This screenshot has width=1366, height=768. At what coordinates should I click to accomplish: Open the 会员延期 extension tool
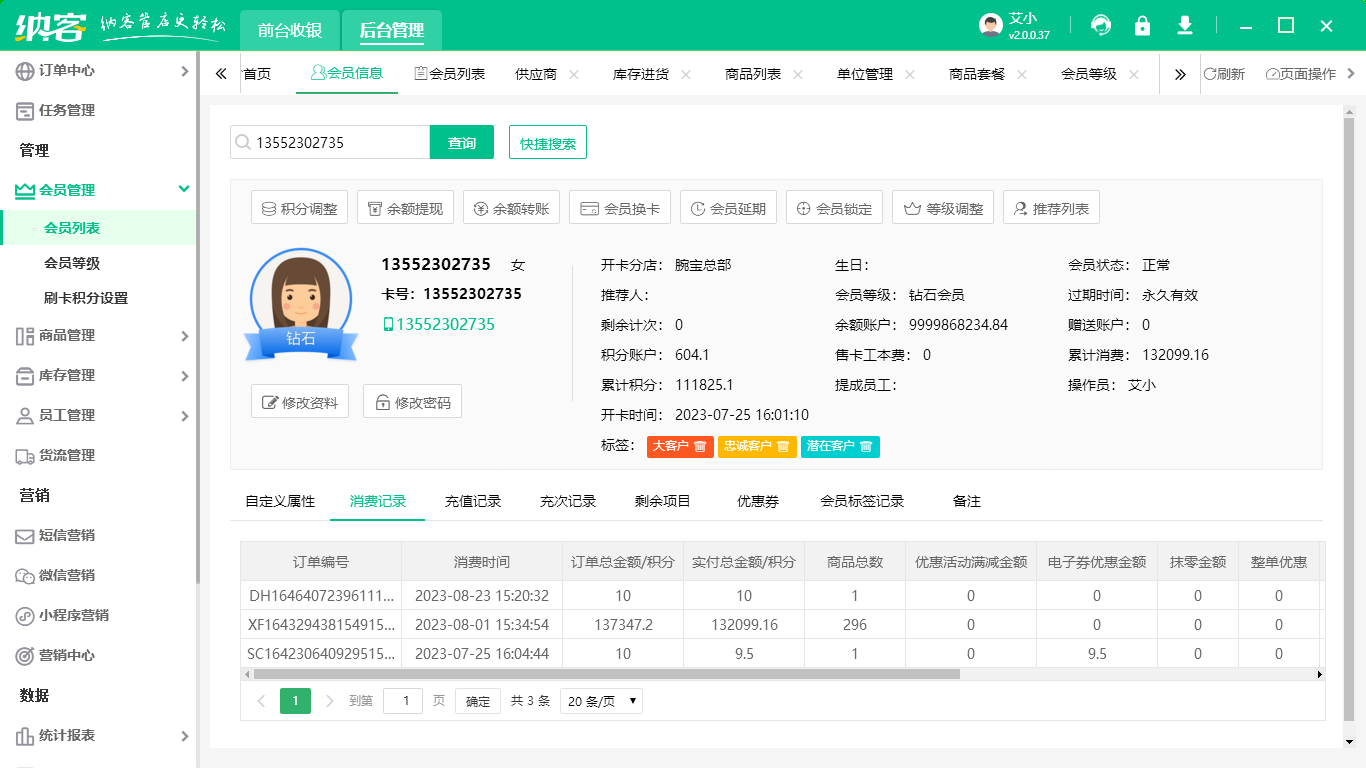click(729, 207)
